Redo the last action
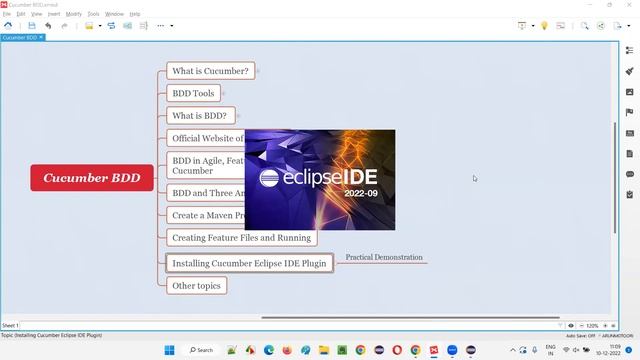This screenshot has height=360, width=640. click(x=64, y=26)
